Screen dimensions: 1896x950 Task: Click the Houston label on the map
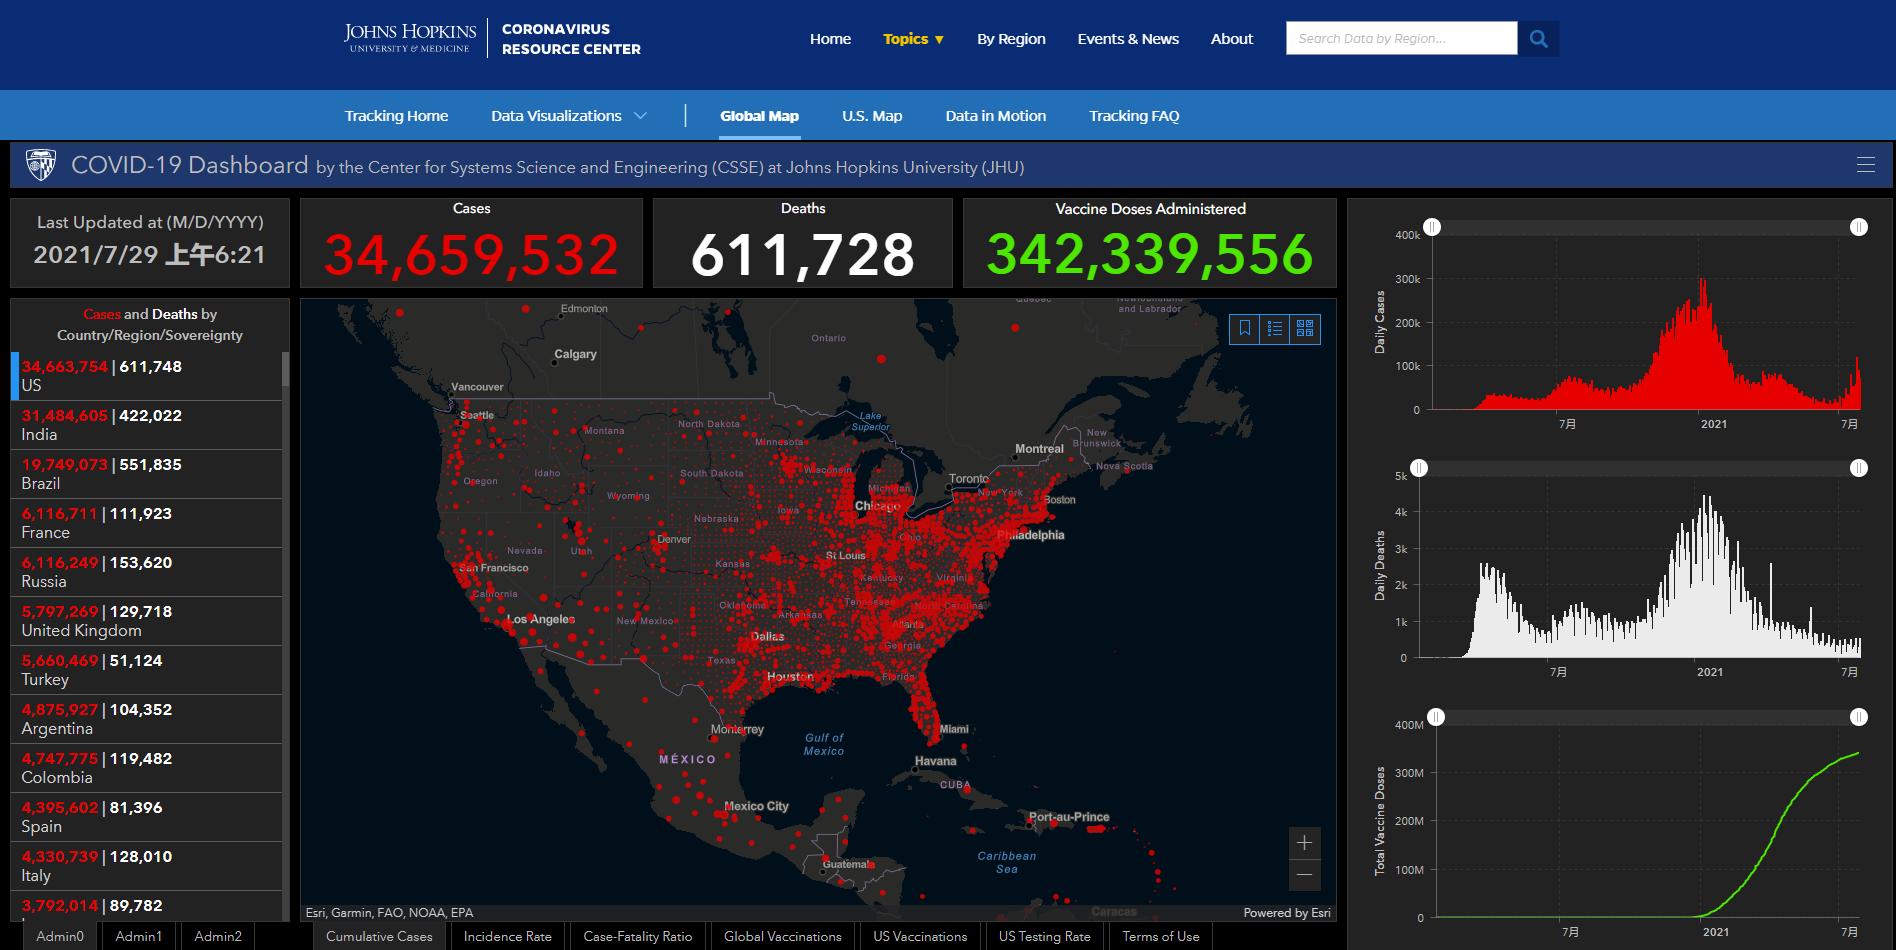coord(790,677)
